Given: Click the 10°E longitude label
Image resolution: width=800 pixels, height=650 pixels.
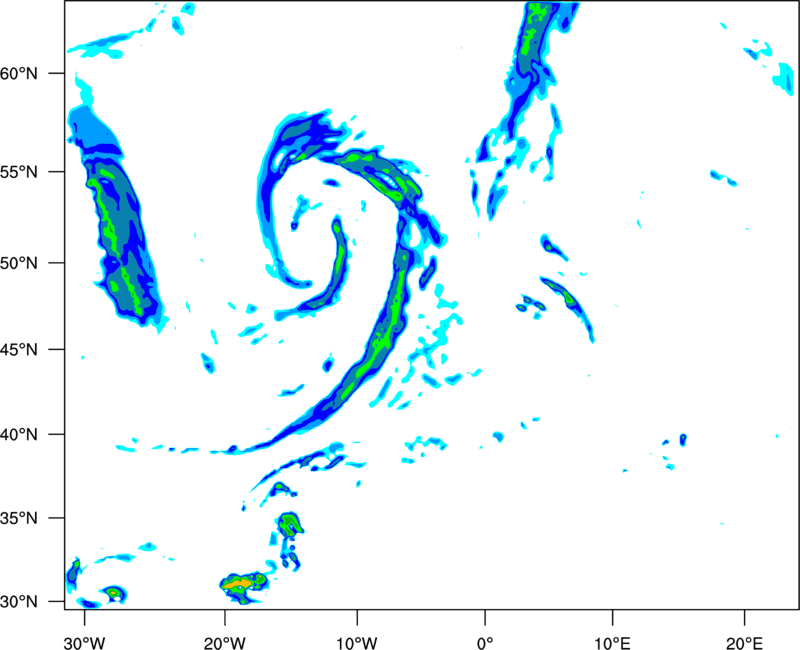Looking at the screenshot, I should point(612,643).
